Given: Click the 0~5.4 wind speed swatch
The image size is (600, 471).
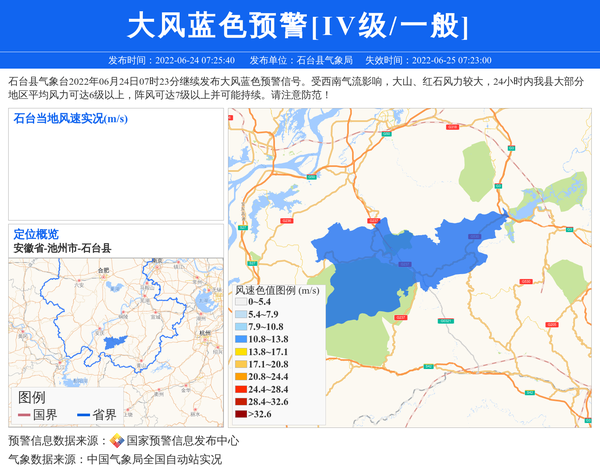Looking at the screenshot, I should pos(240,301).
